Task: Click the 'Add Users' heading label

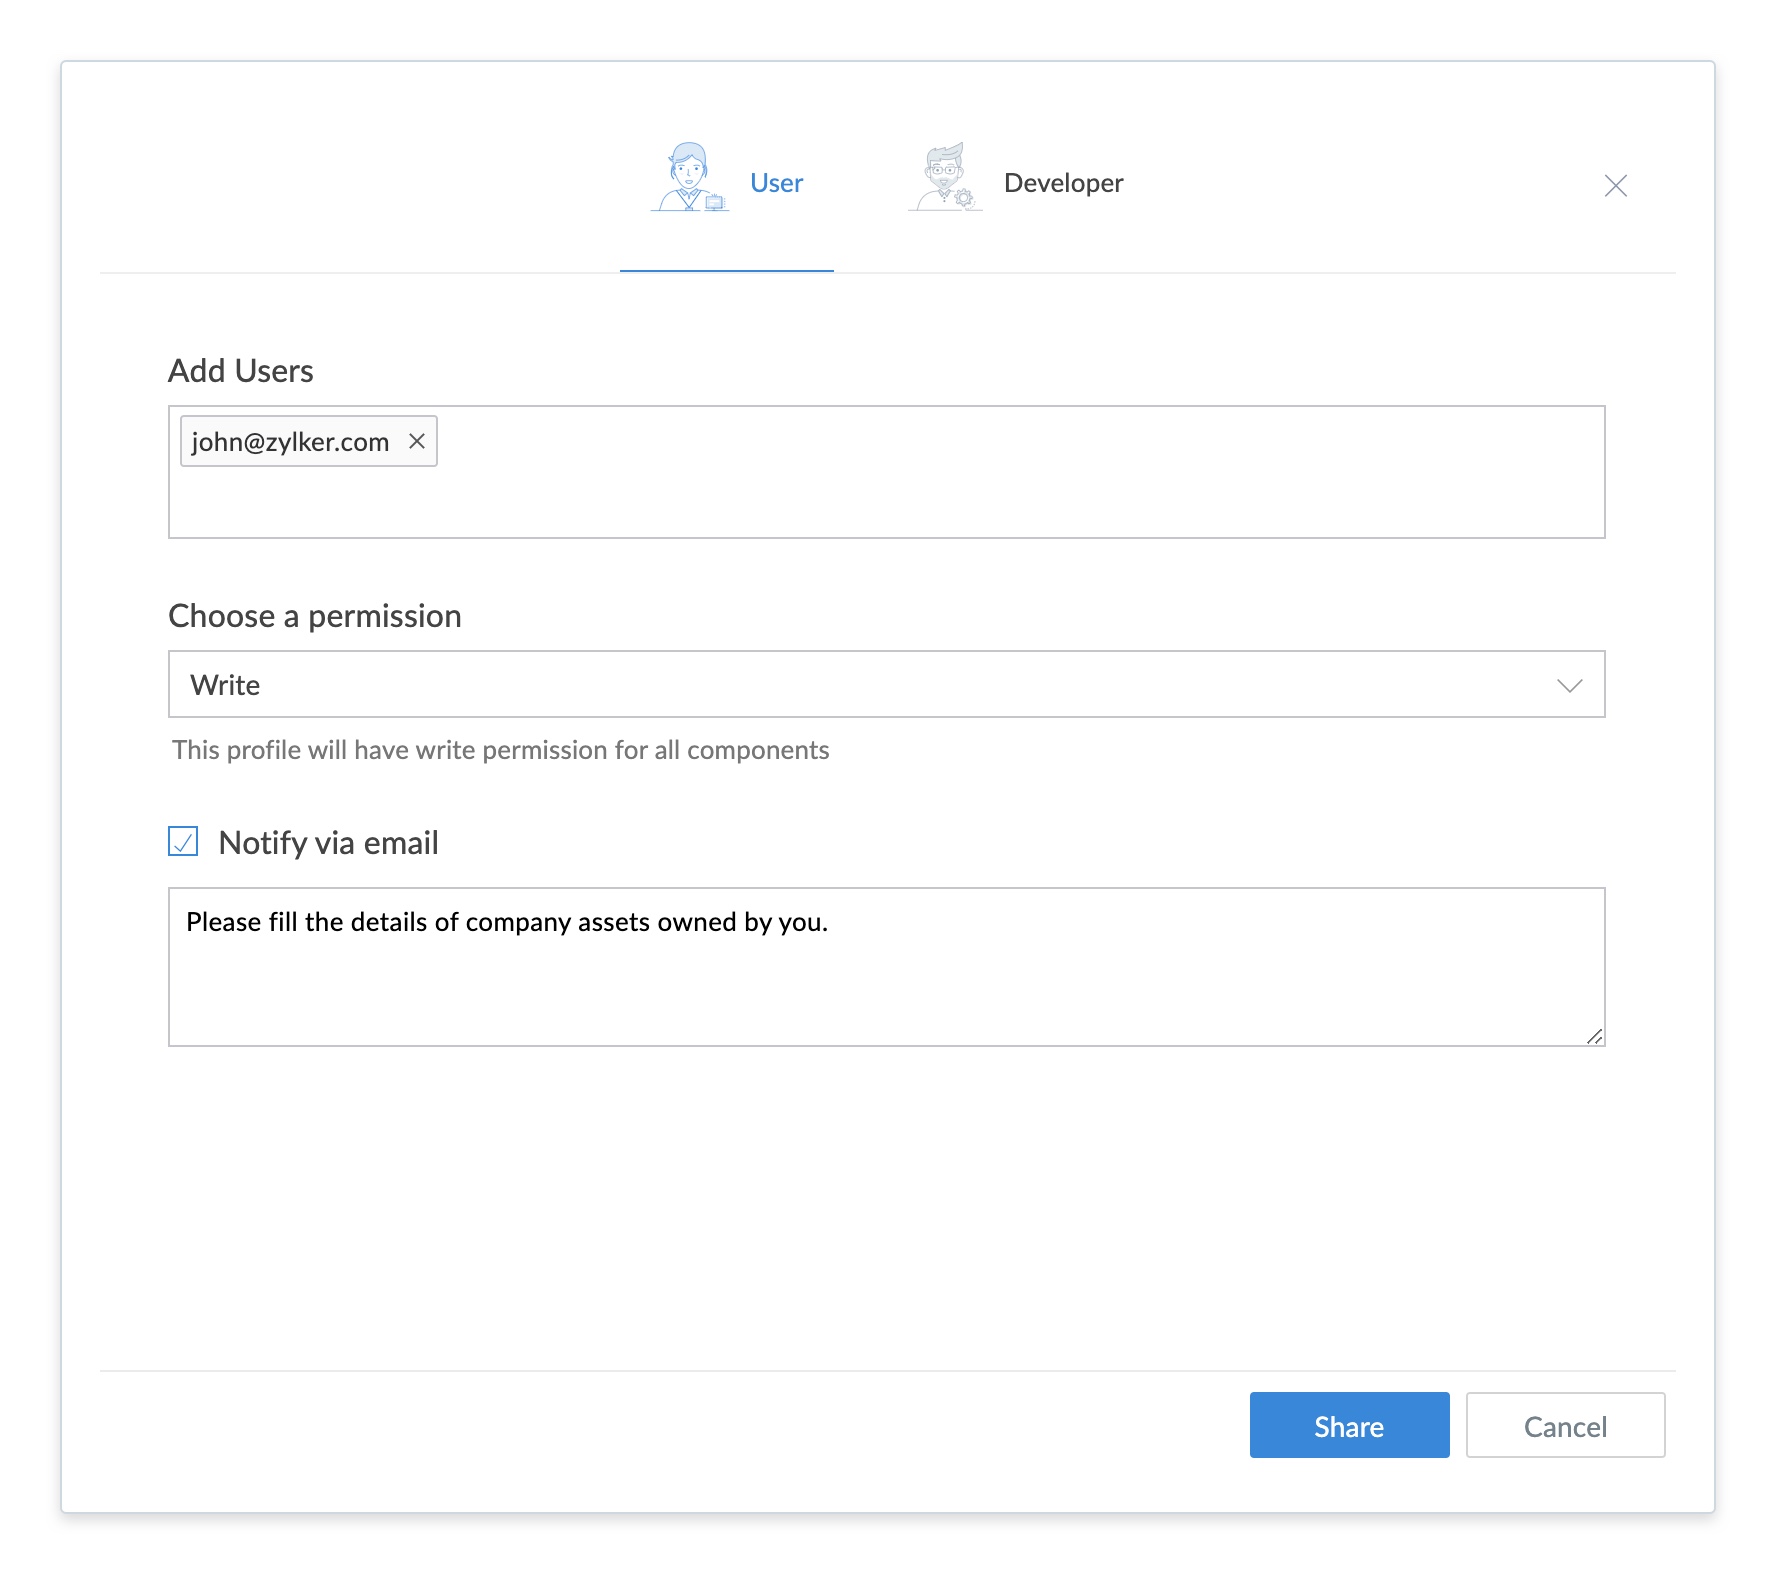Action: (240, 371)
